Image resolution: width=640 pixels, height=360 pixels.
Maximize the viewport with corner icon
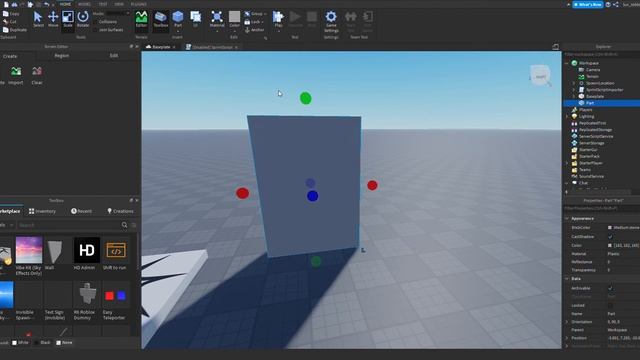[x=556, y=47]
